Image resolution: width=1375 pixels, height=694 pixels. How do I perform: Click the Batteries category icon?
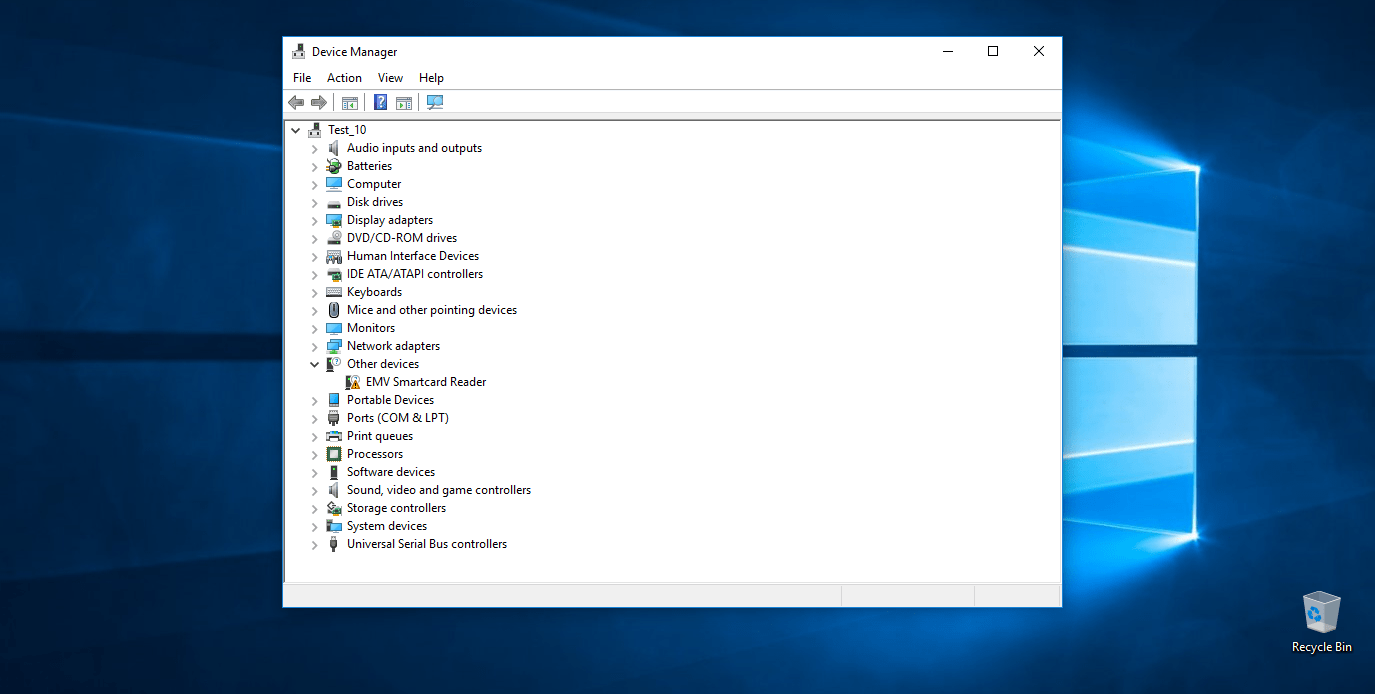point(333,165)
